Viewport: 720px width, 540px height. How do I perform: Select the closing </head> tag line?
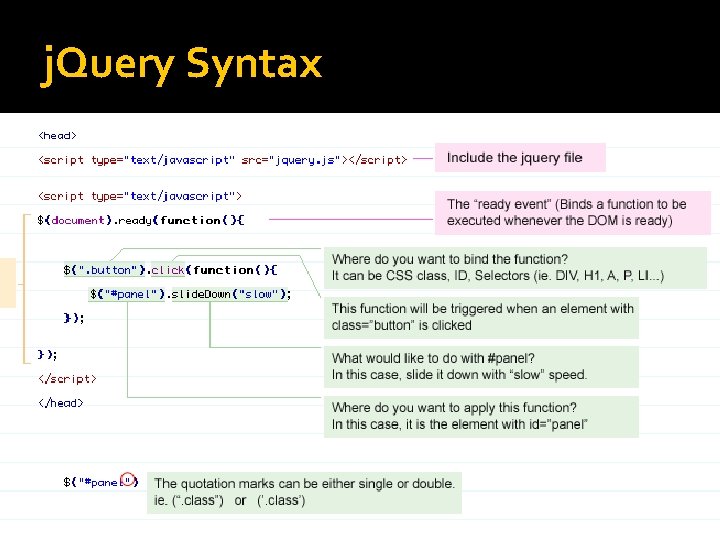coord(61,403)
